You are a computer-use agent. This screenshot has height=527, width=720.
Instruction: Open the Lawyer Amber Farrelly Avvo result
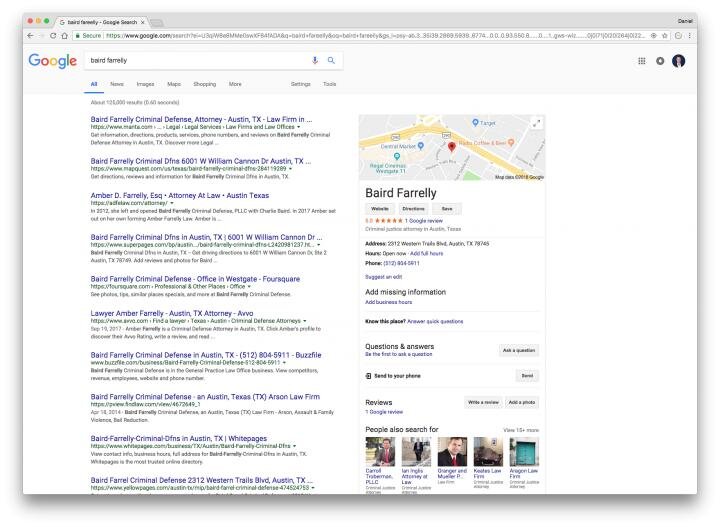pos(172,314)
